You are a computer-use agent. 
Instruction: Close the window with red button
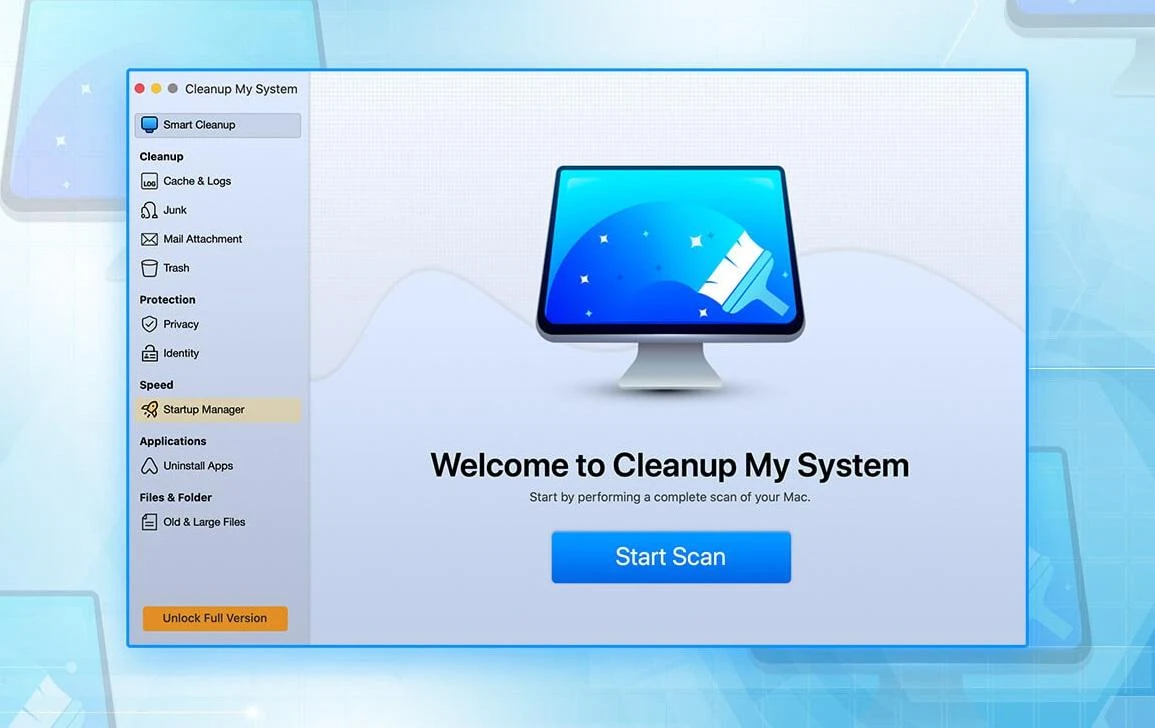click(x=139, y=88)
